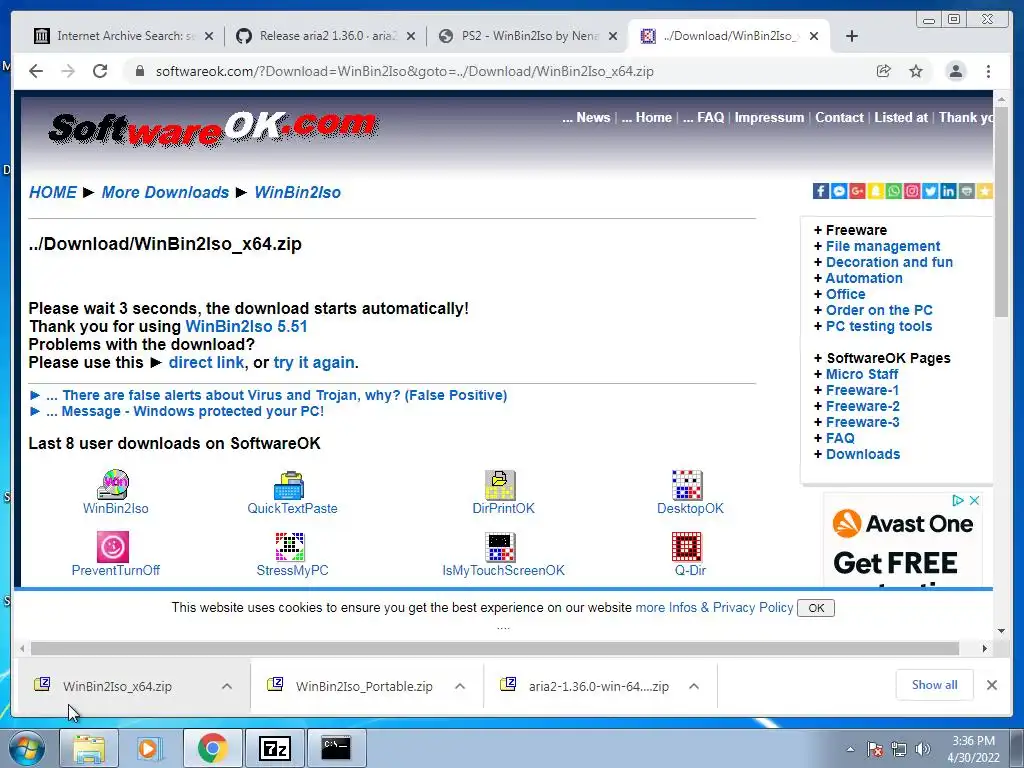Screen dimensions: 1024x768
Task: Open the Q-Dir program icon
Action: tap(687, 547)
